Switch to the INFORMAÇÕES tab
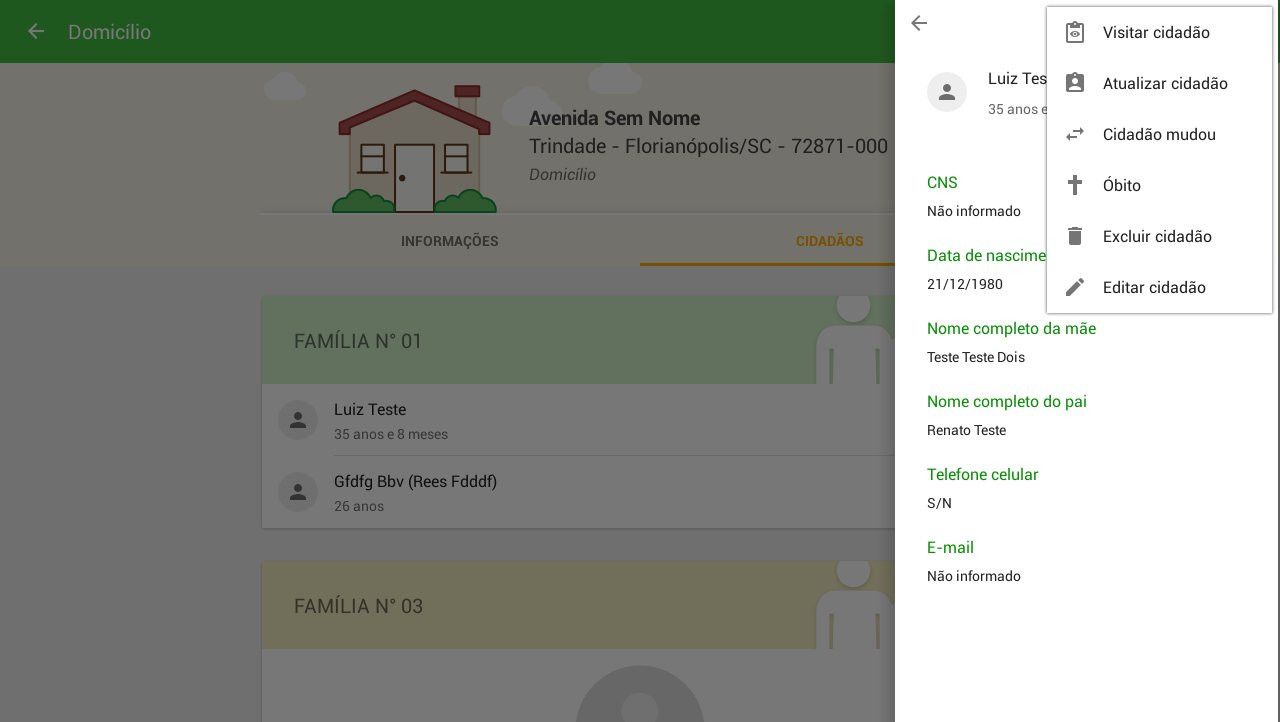The image size is (1280, 722). click(450, 241)
